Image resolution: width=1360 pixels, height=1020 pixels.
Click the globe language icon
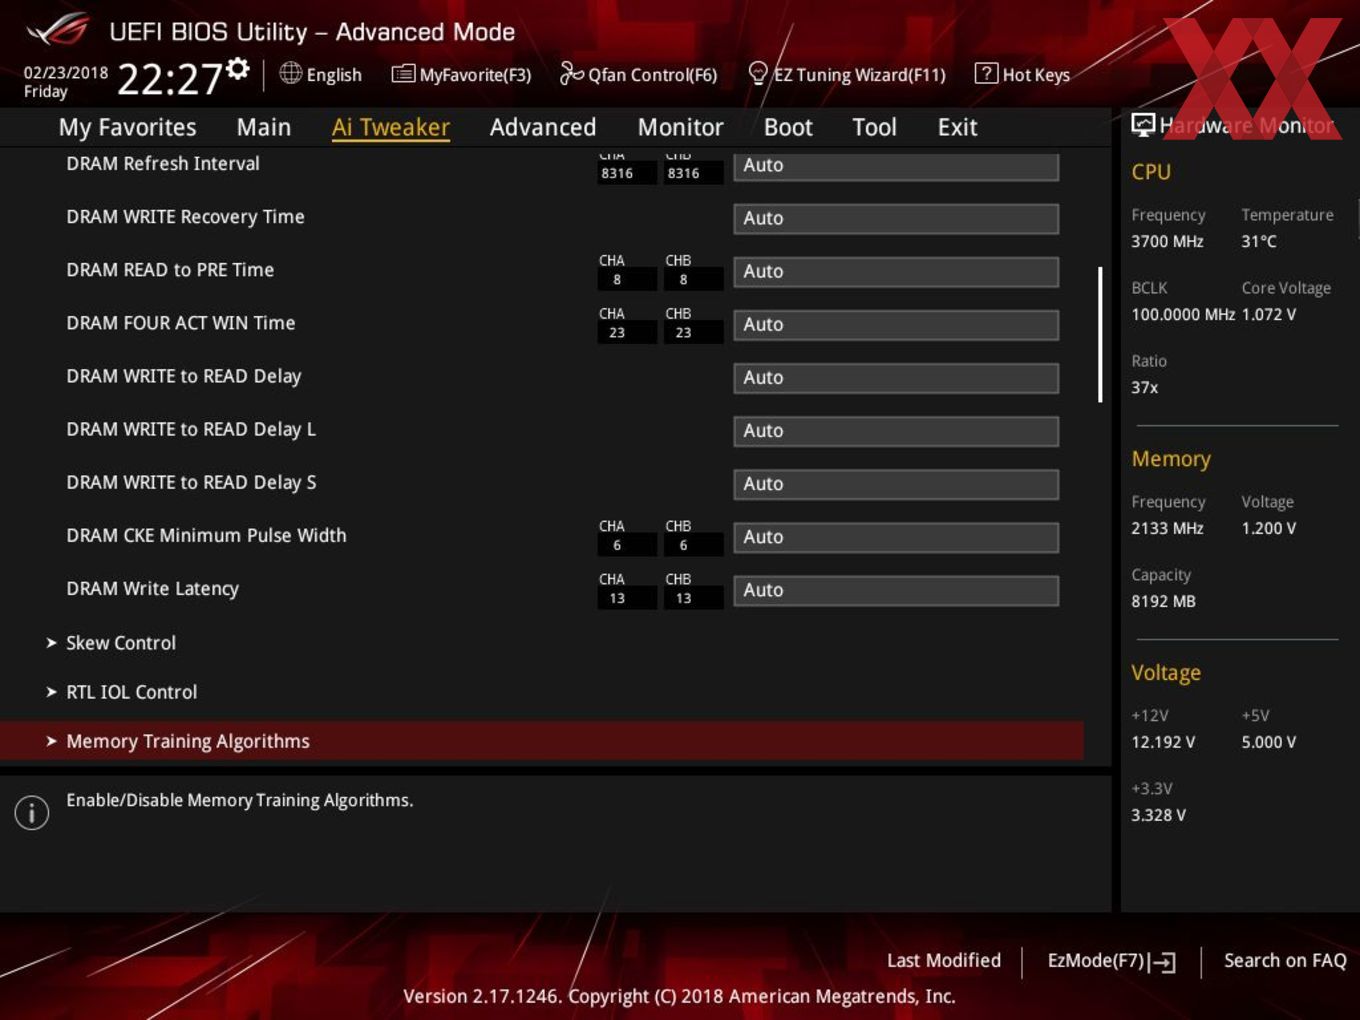pos(290,73)
